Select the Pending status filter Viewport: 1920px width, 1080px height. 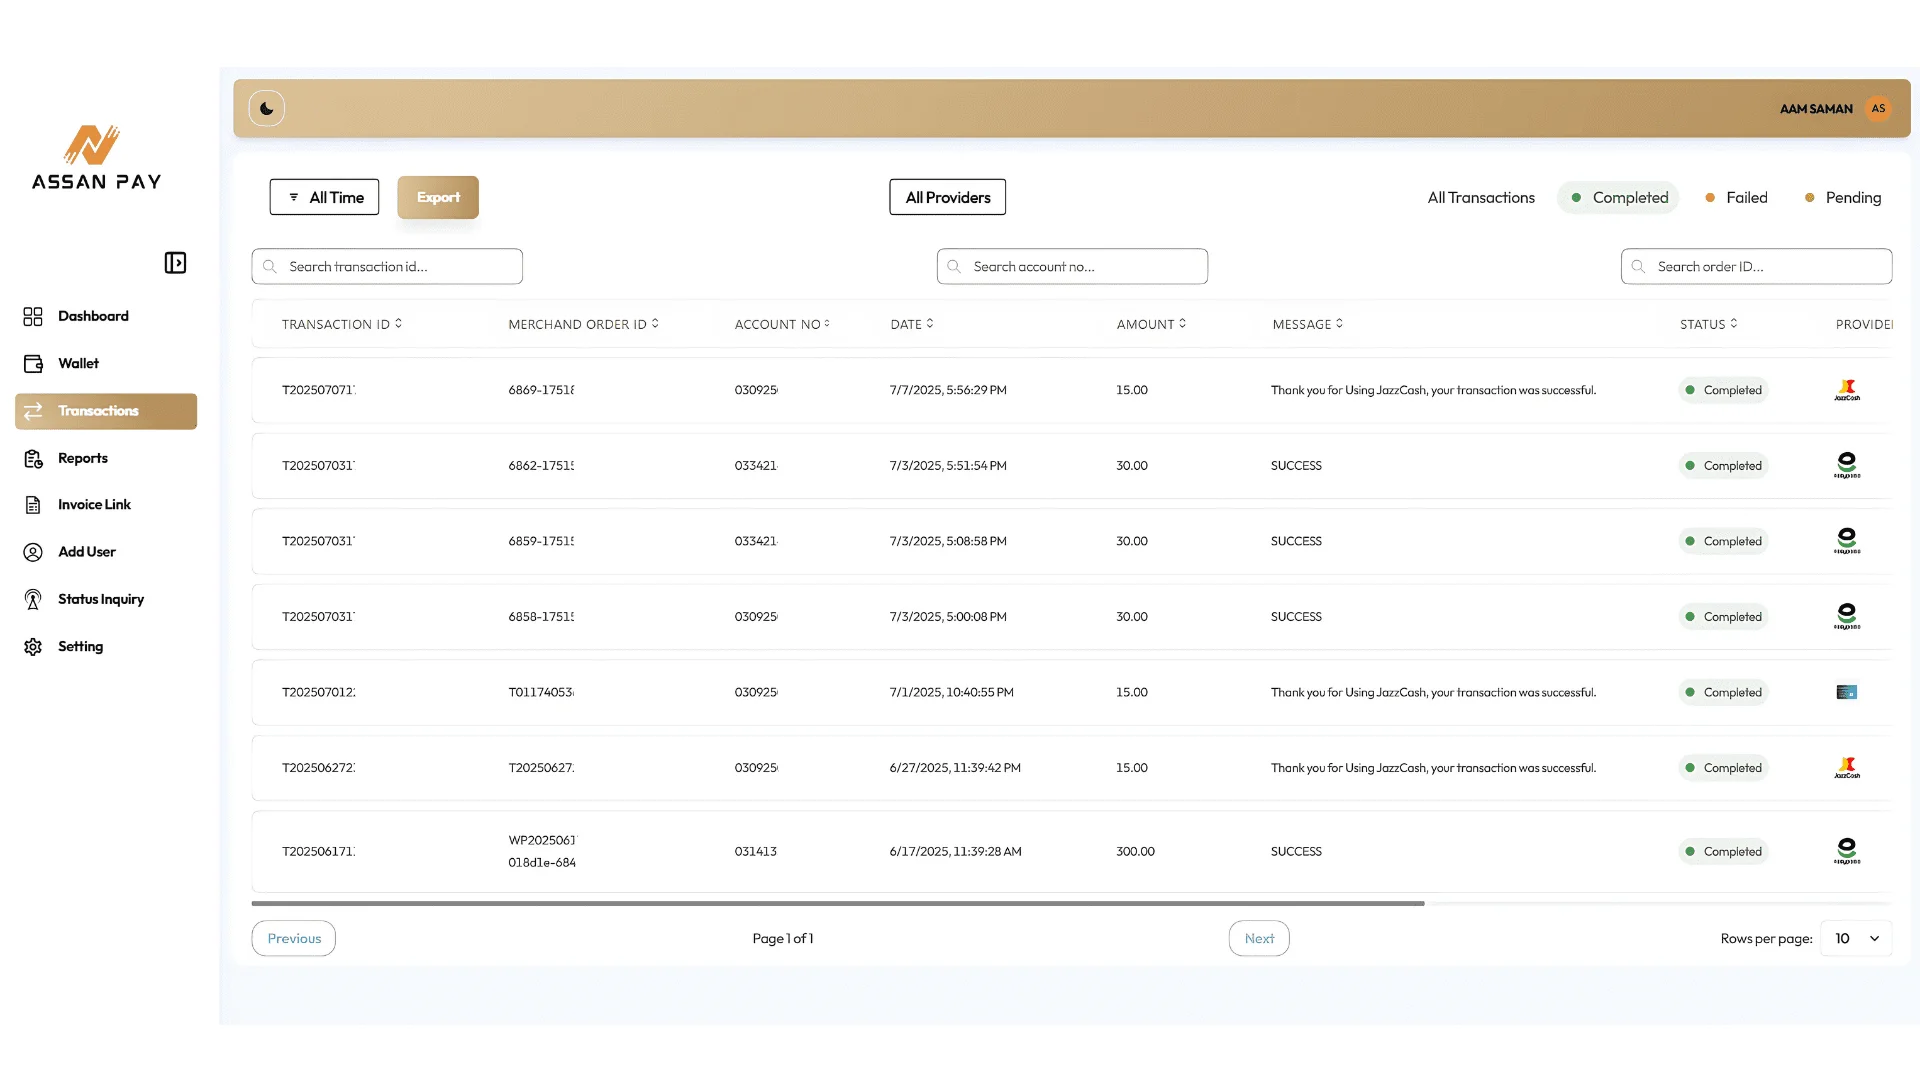(1848, 197)
